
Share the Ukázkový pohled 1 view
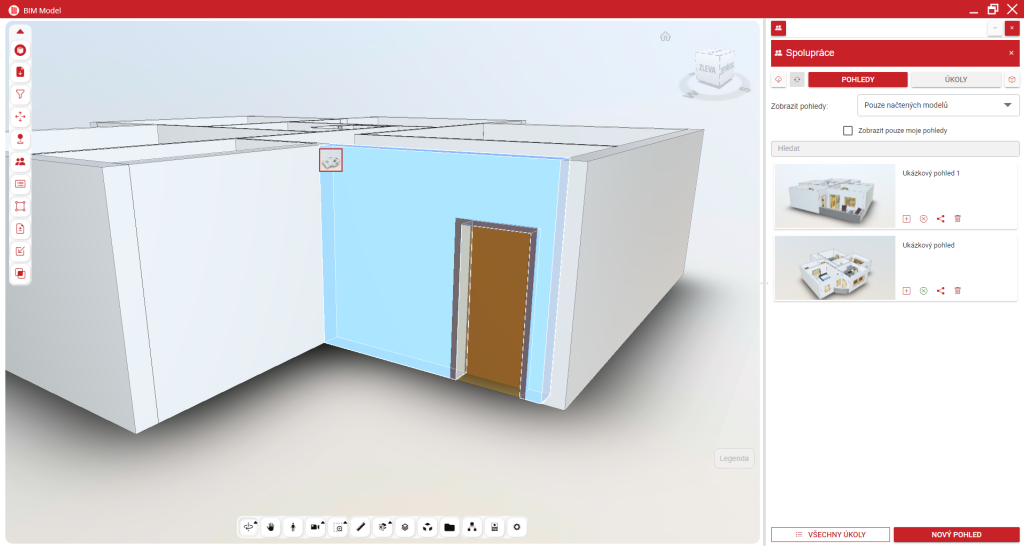coord(940,218)
